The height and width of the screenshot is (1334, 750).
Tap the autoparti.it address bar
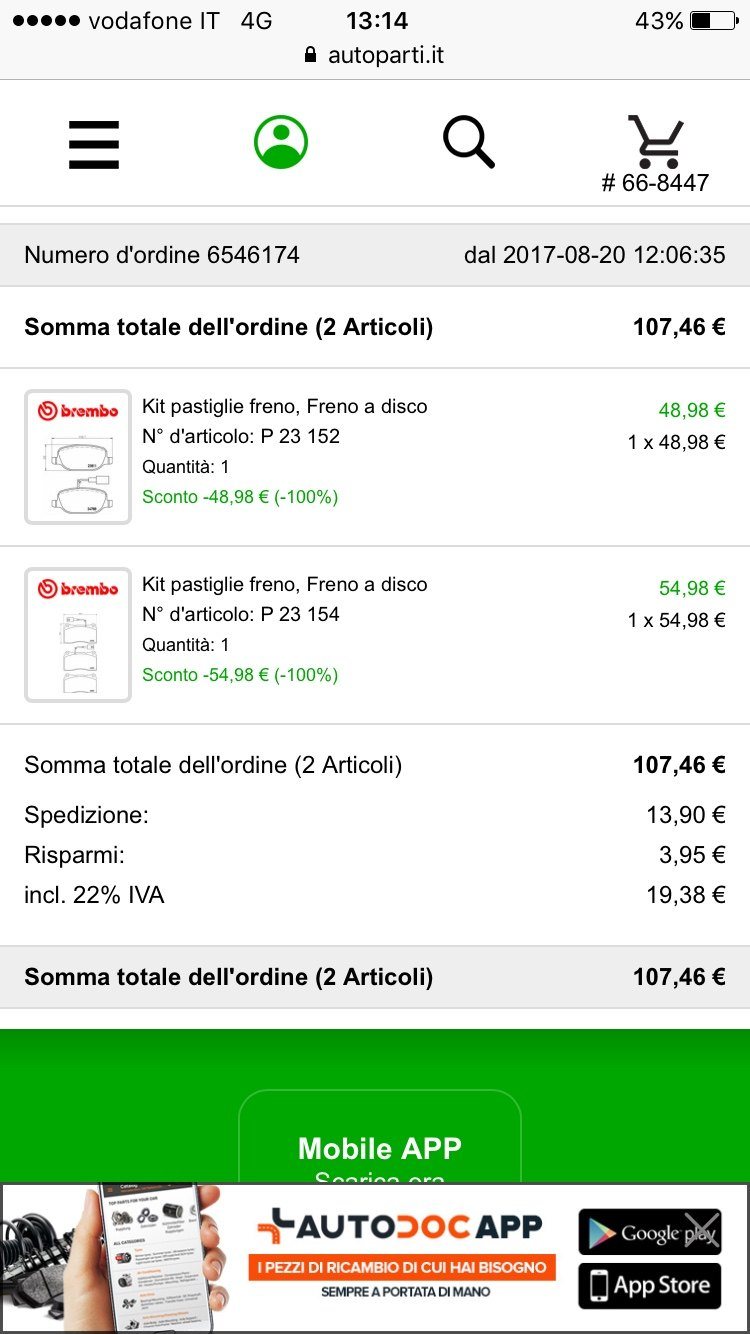[385, 55]
